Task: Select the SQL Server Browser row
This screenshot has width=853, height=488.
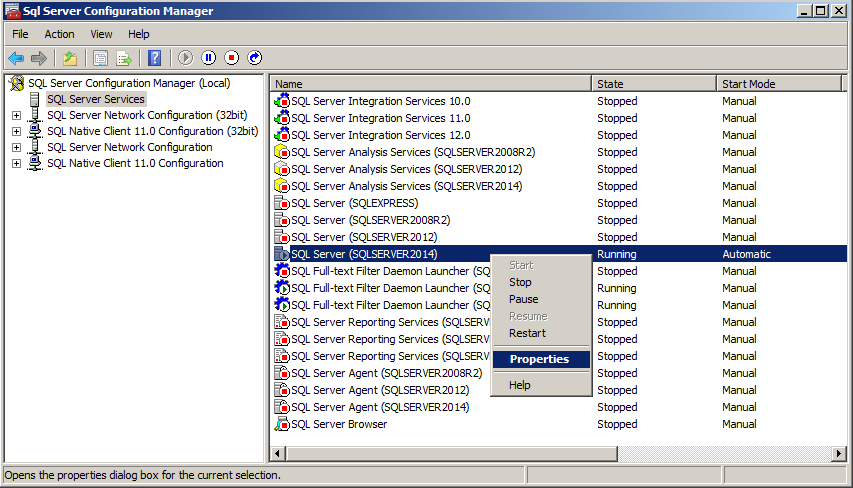Action: coord(558,424)
